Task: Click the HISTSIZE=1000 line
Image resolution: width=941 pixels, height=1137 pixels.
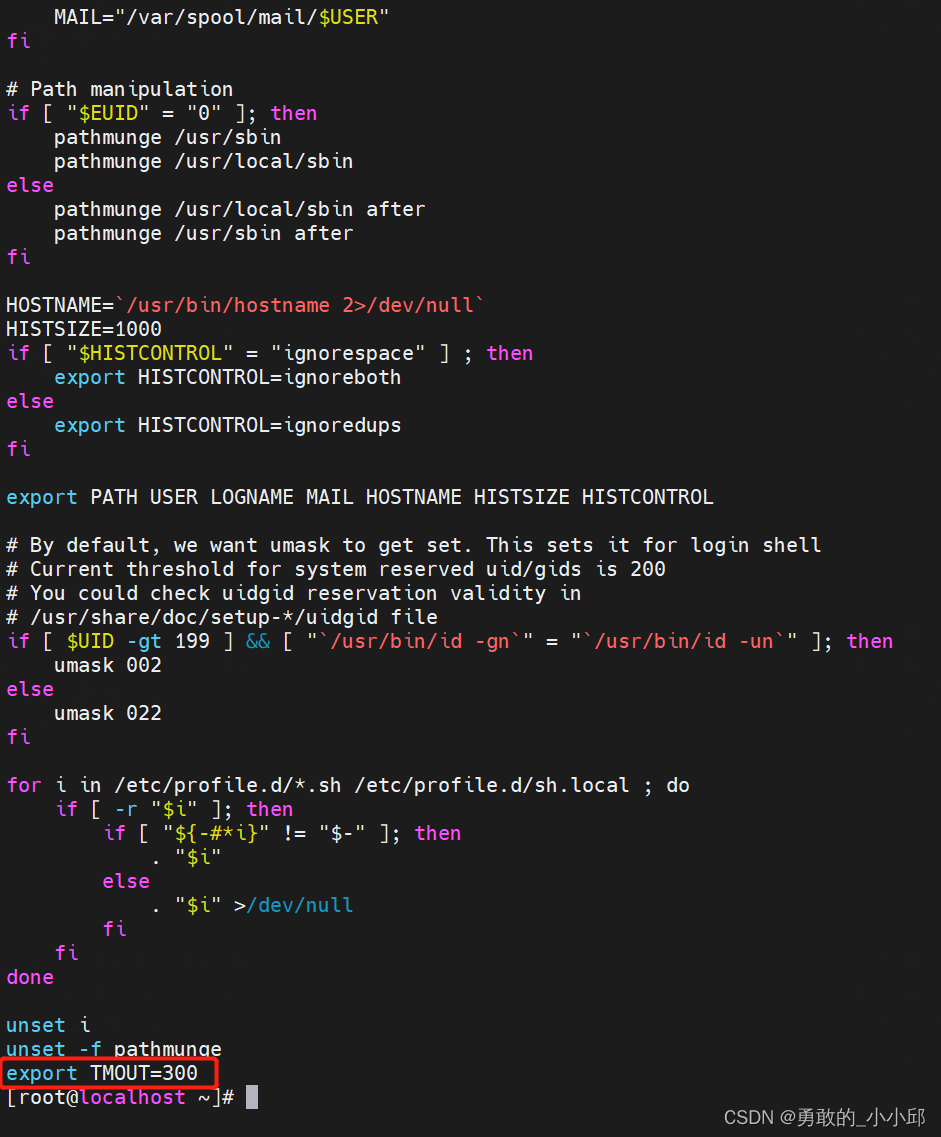Action: point(84,329)
